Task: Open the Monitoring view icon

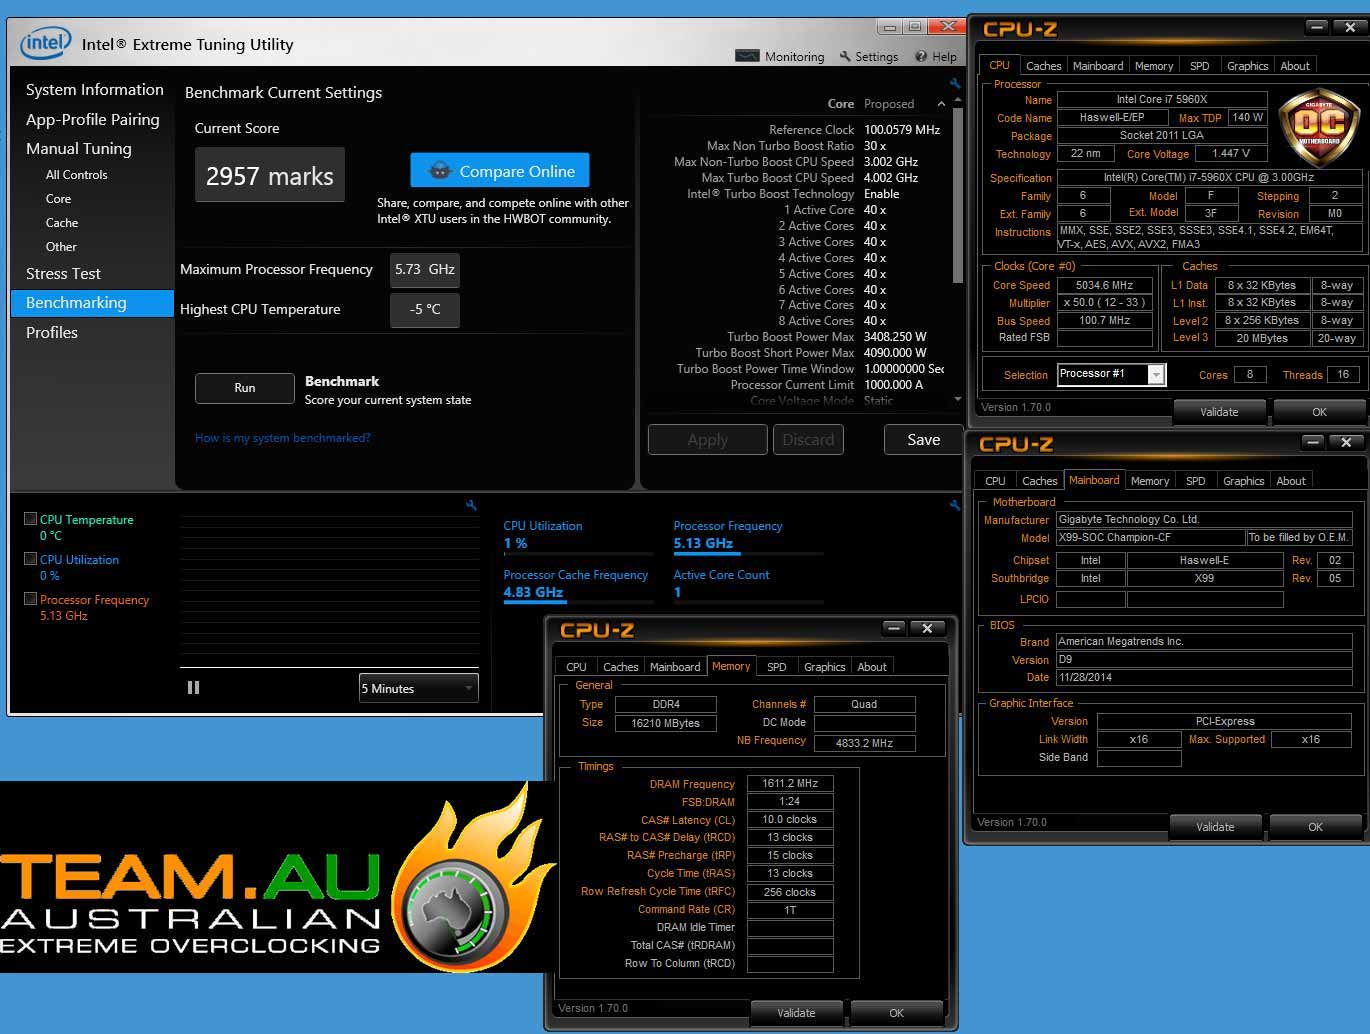Action: [x=747, y=56]
